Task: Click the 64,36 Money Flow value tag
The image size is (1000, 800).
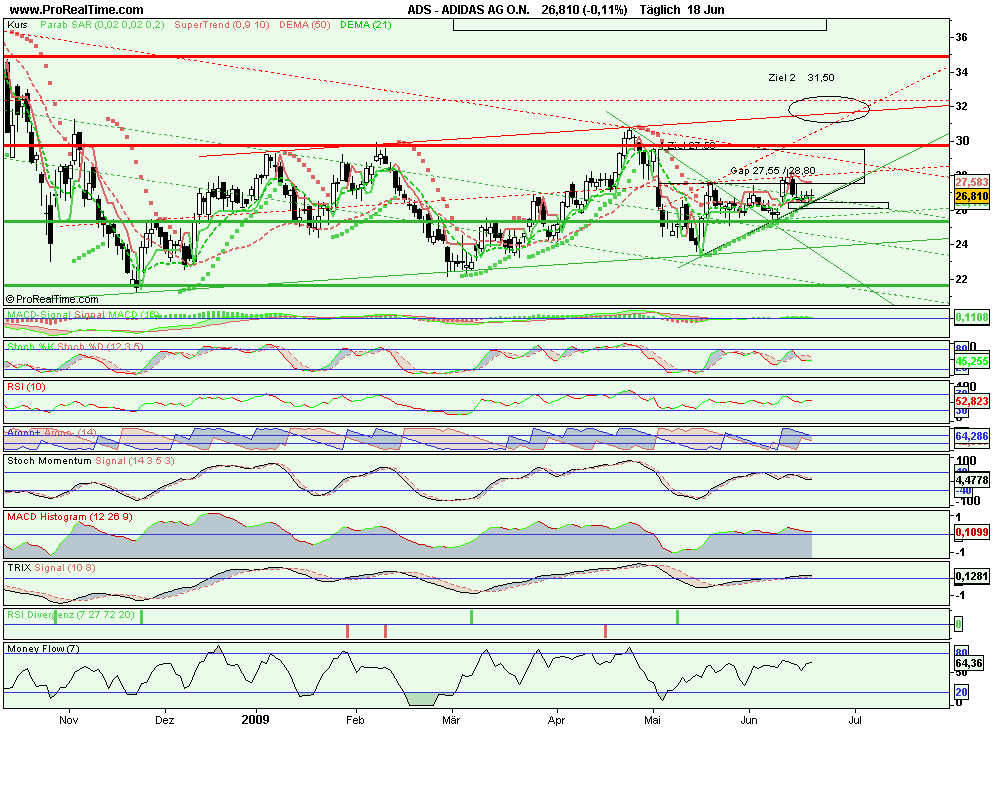Action: coord(969,663)
